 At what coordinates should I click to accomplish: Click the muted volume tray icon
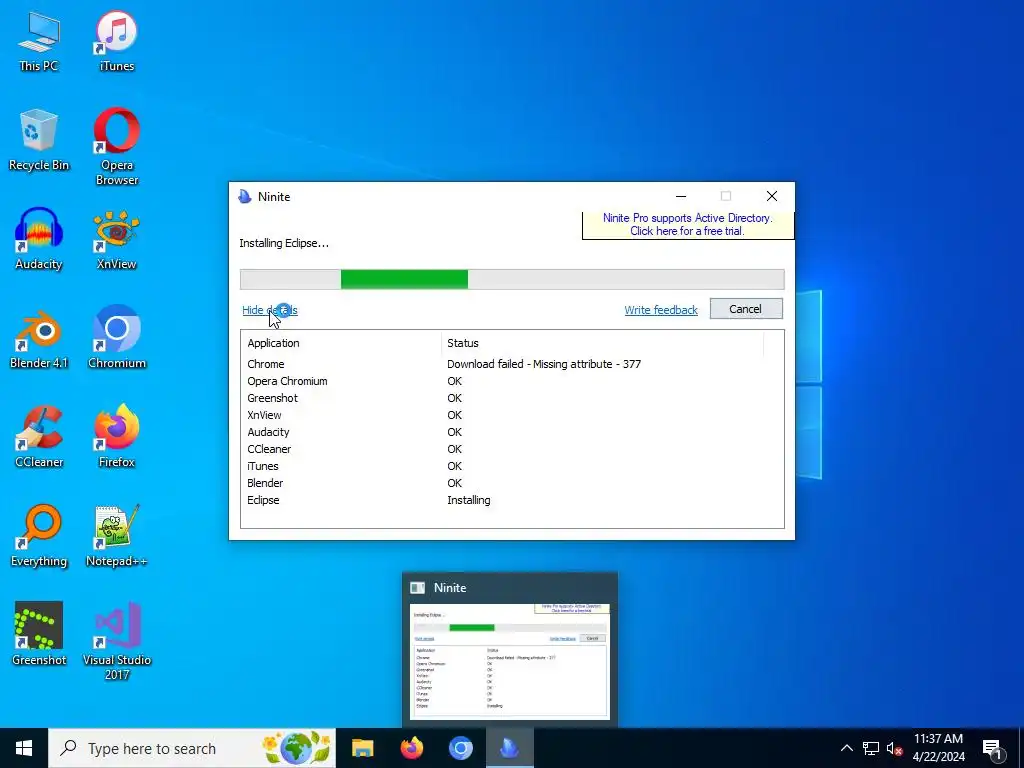pos(894,748)
